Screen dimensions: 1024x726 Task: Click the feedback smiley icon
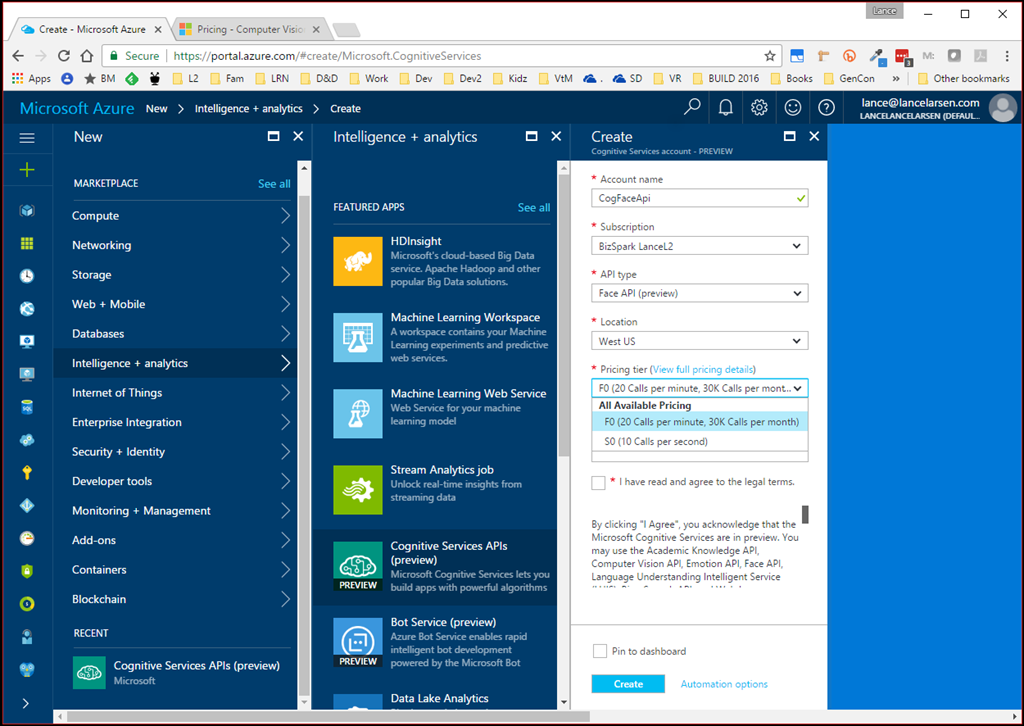[x=793, y=108]
